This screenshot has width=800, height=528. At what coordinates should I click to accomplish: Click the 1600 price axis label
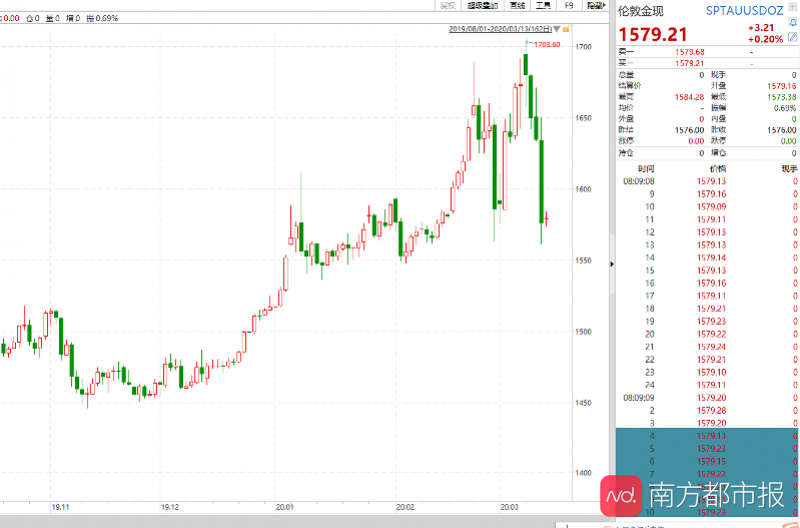point(584,189)
